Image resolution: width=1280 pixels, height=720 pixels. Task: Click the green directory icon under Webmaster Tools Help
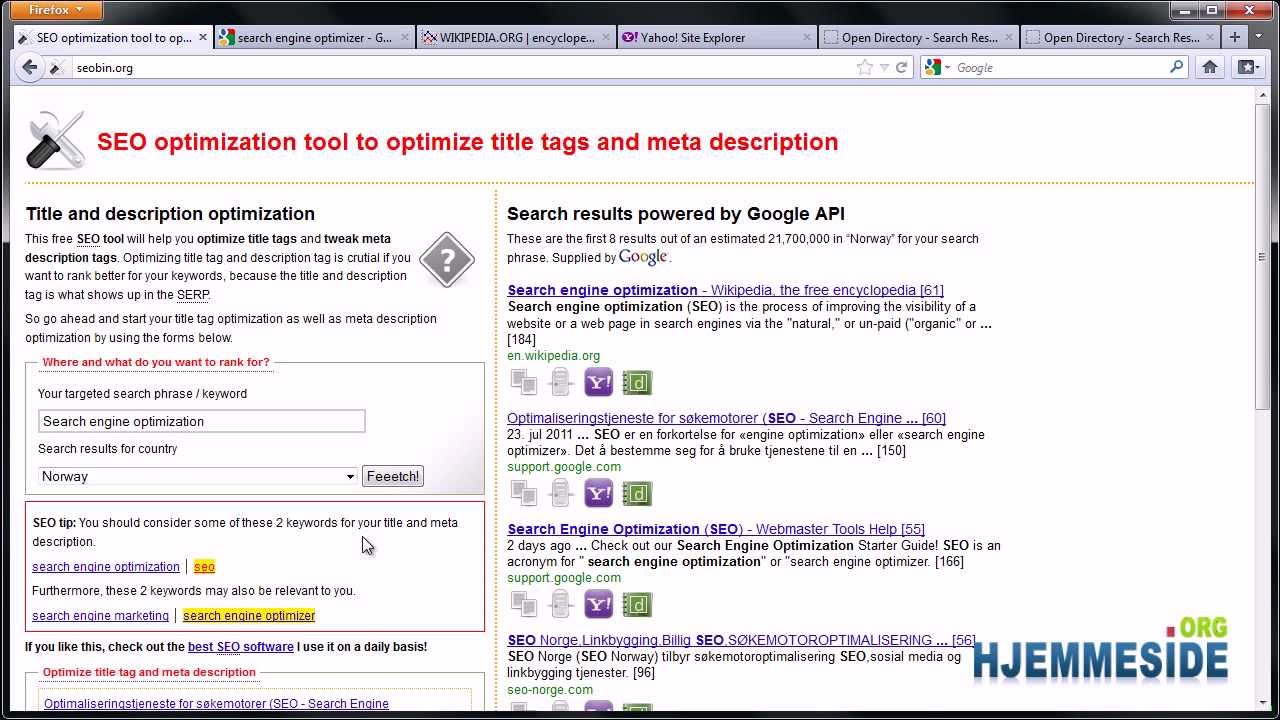click(637, 604)
